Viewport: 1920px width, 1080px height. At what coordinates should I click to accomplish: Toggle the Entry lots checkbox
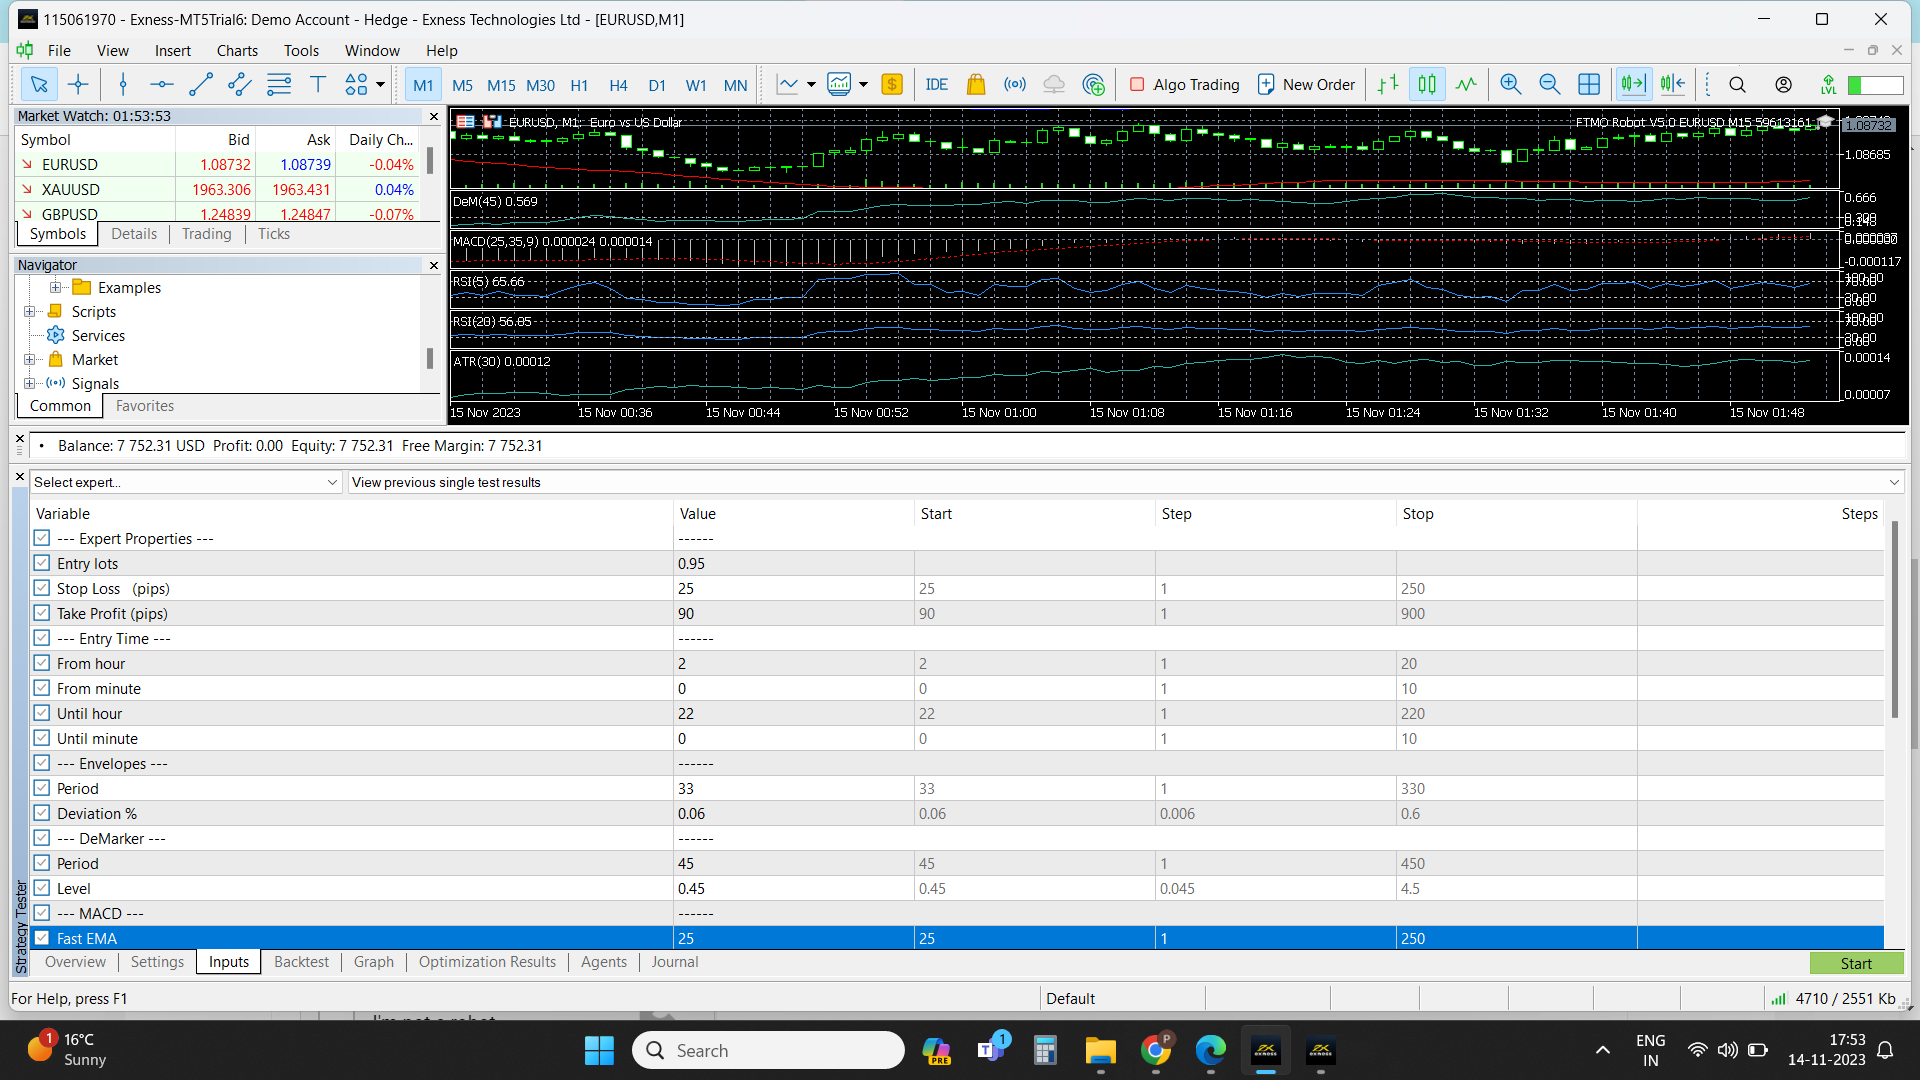click(42, 563)
